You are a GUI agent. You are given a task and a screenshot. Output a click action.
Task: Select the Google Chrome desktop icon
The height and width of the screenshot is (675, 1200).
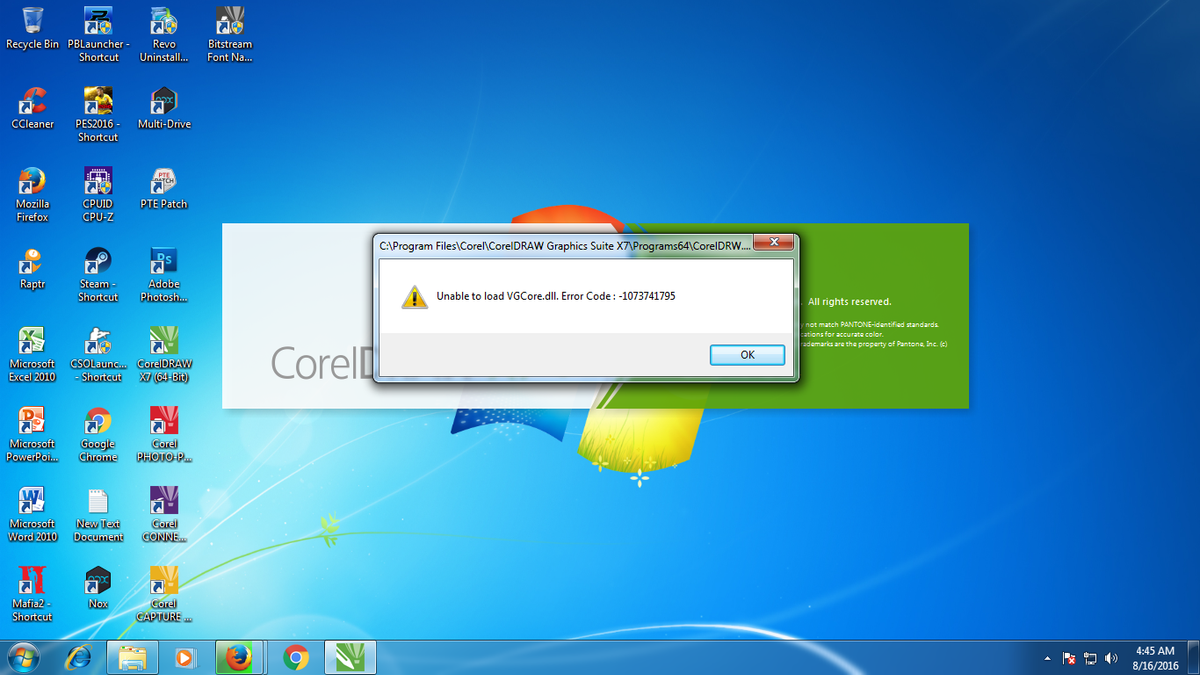98,433
